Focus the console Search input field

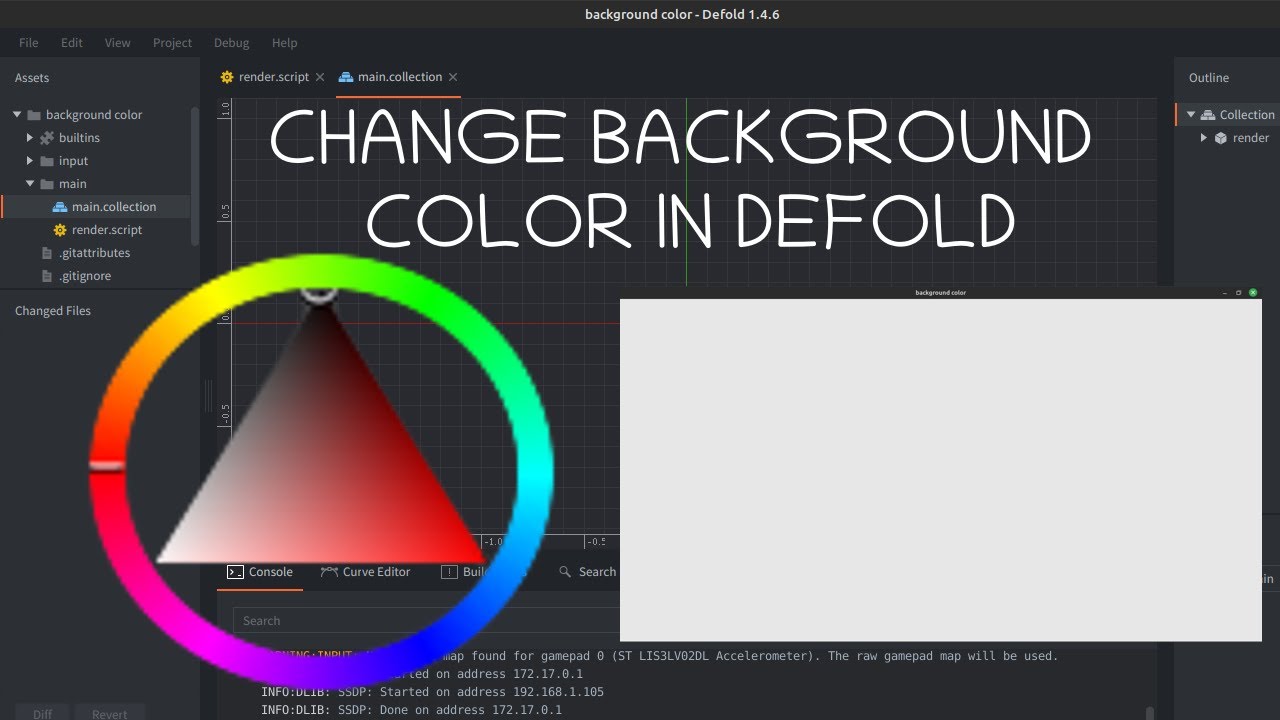(x=426, y=621)
